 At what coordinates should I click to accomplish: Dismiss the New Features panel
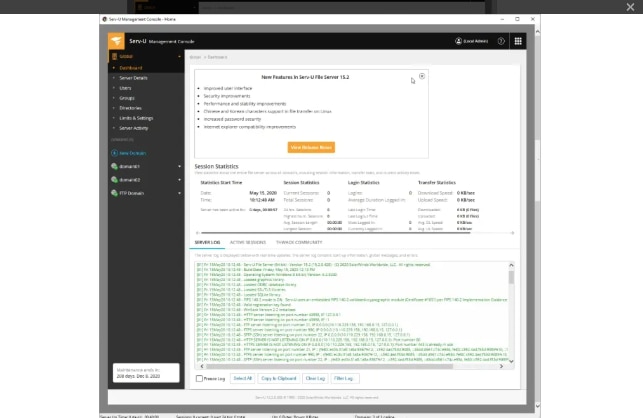(x=422, y=76)
